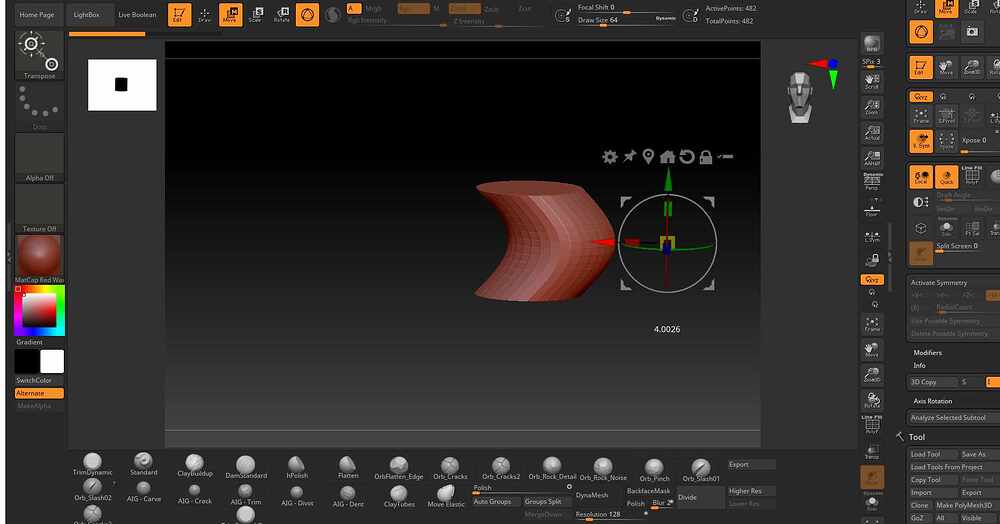This screenshot has height=524, width=1000.
Task: Click the head orientation camera view
Action: (800, 97)
